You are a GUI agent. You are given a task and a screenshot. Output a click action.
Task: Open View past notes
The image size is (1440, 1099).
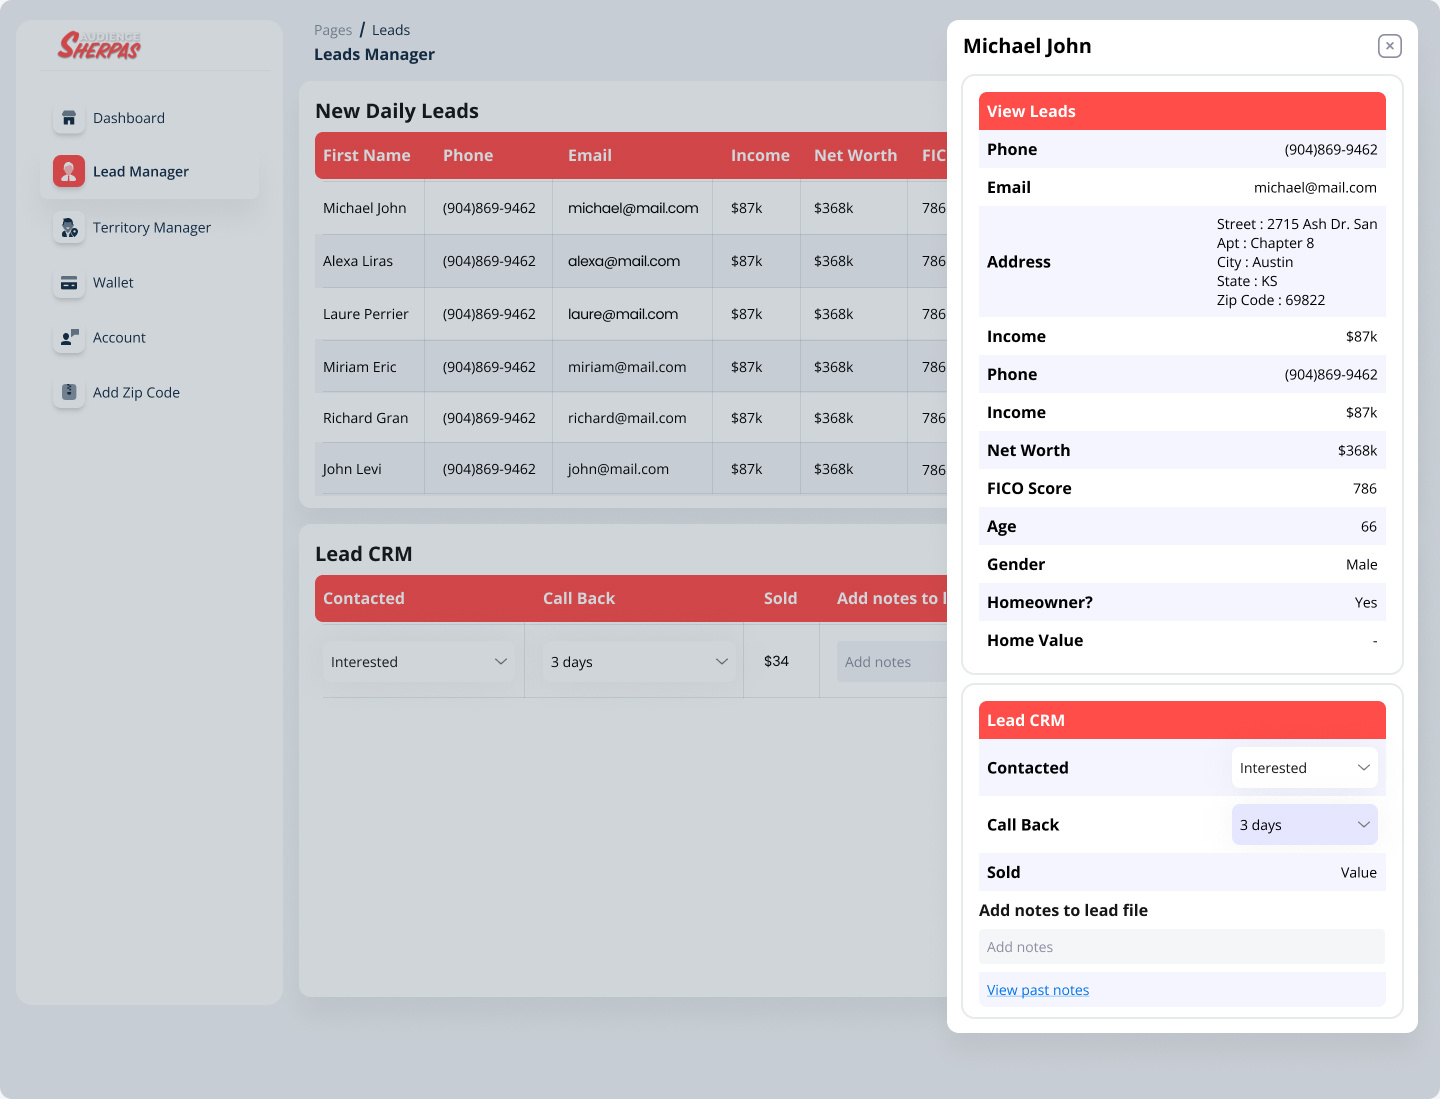[x=1037, y=989]
